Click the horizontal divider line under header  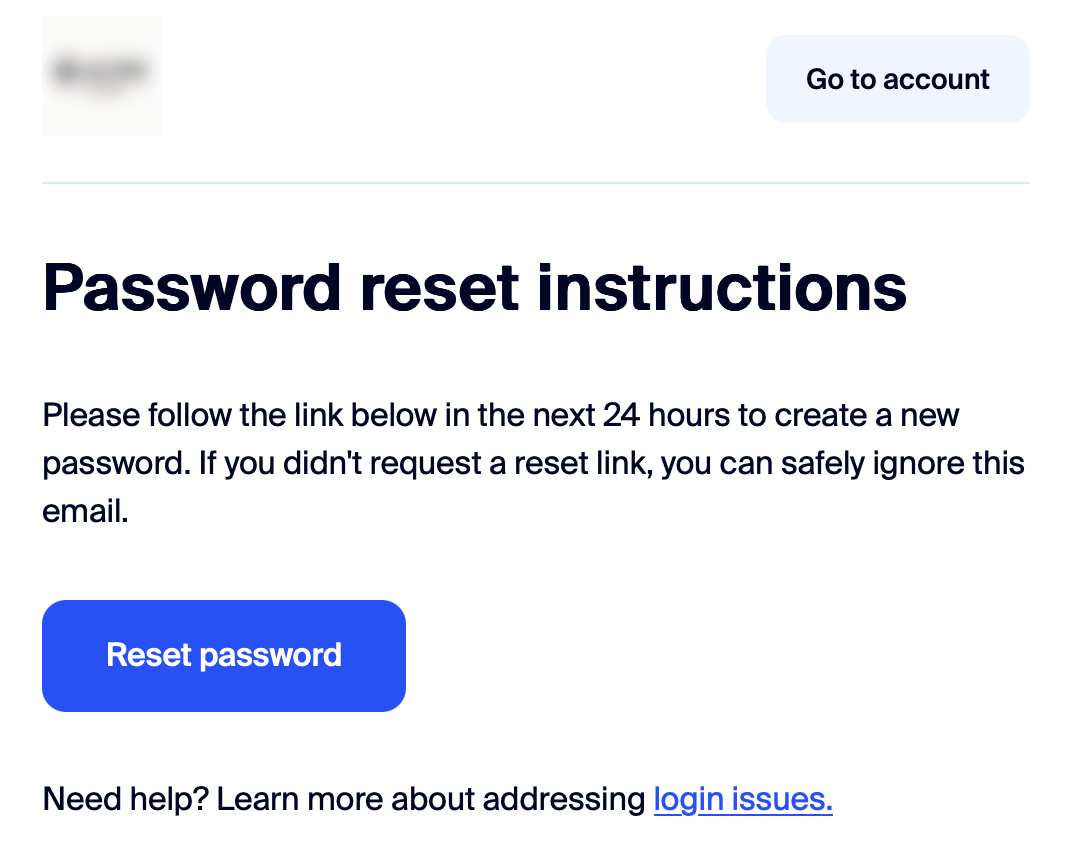tap(535, 183)
